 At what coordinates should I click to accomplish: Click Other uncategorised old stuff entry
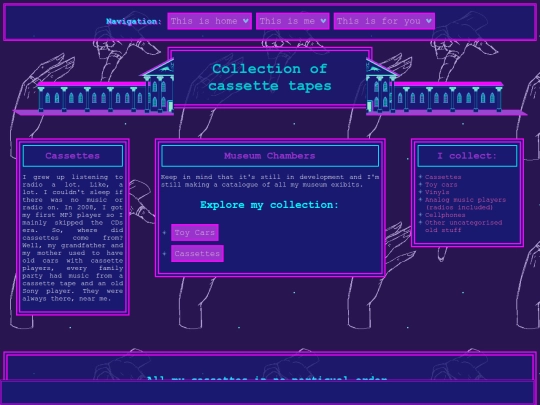point(463,226)
